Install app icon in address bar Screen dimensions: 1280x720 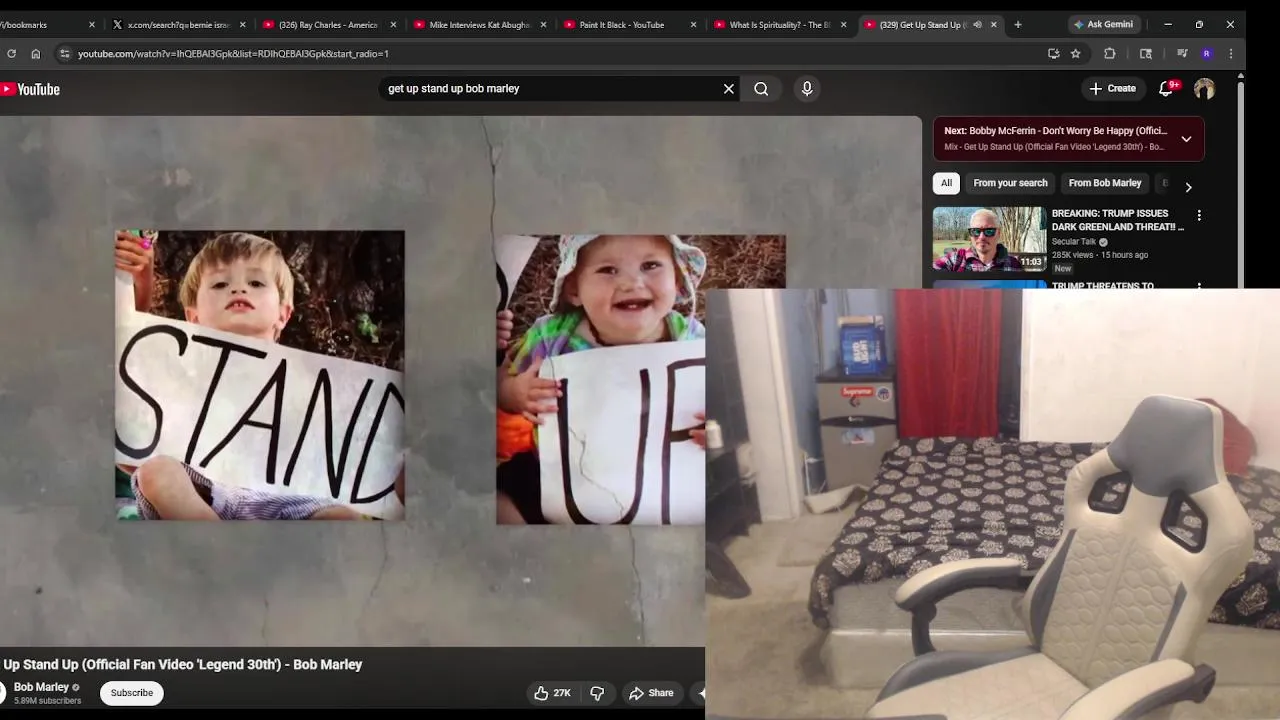point(1053,54)
